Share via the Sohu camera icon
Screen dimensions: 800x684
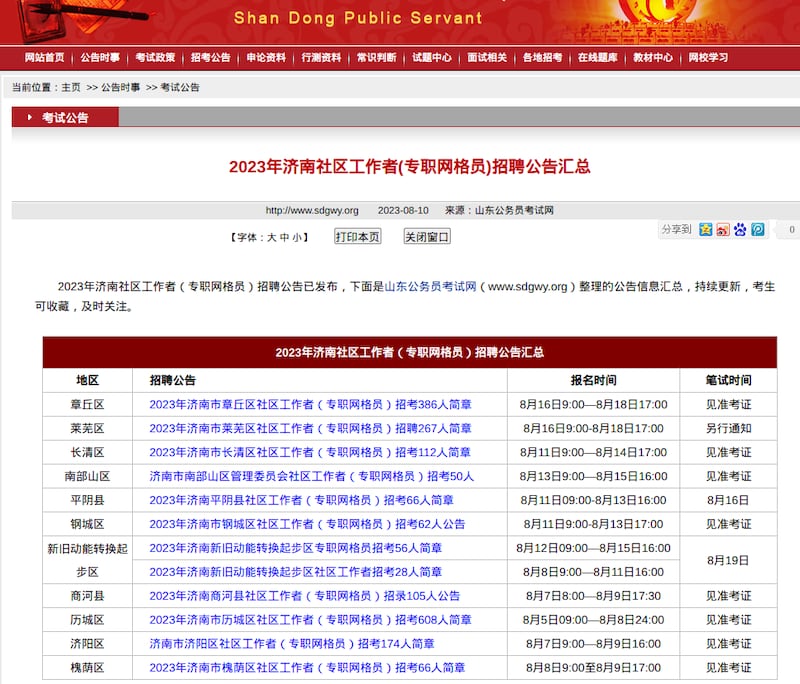pos(722,230)
